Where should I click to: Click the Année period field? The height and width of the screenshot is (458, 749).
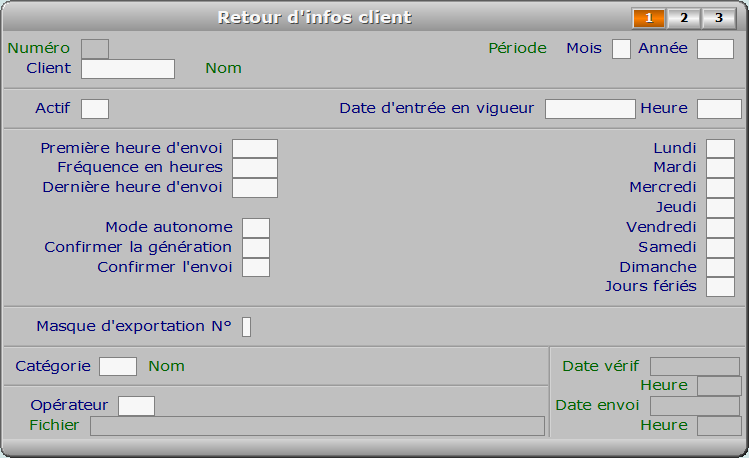(716, 49)
